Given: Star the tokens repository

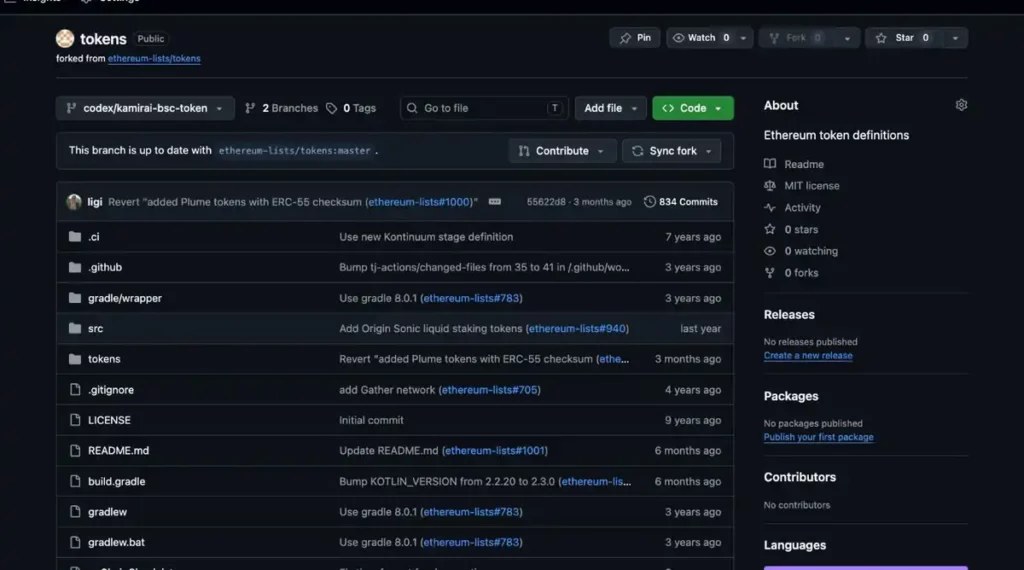Looking at the screenshot, I should (x=904, y=38).
